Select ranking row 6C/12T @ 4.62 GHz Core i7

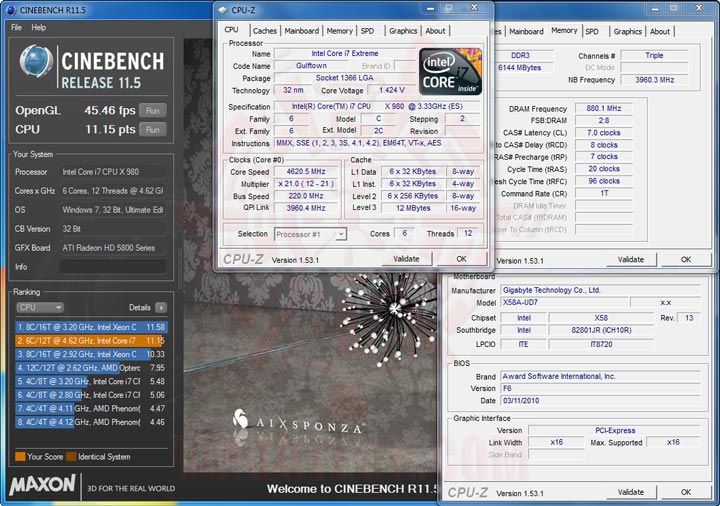91,341
